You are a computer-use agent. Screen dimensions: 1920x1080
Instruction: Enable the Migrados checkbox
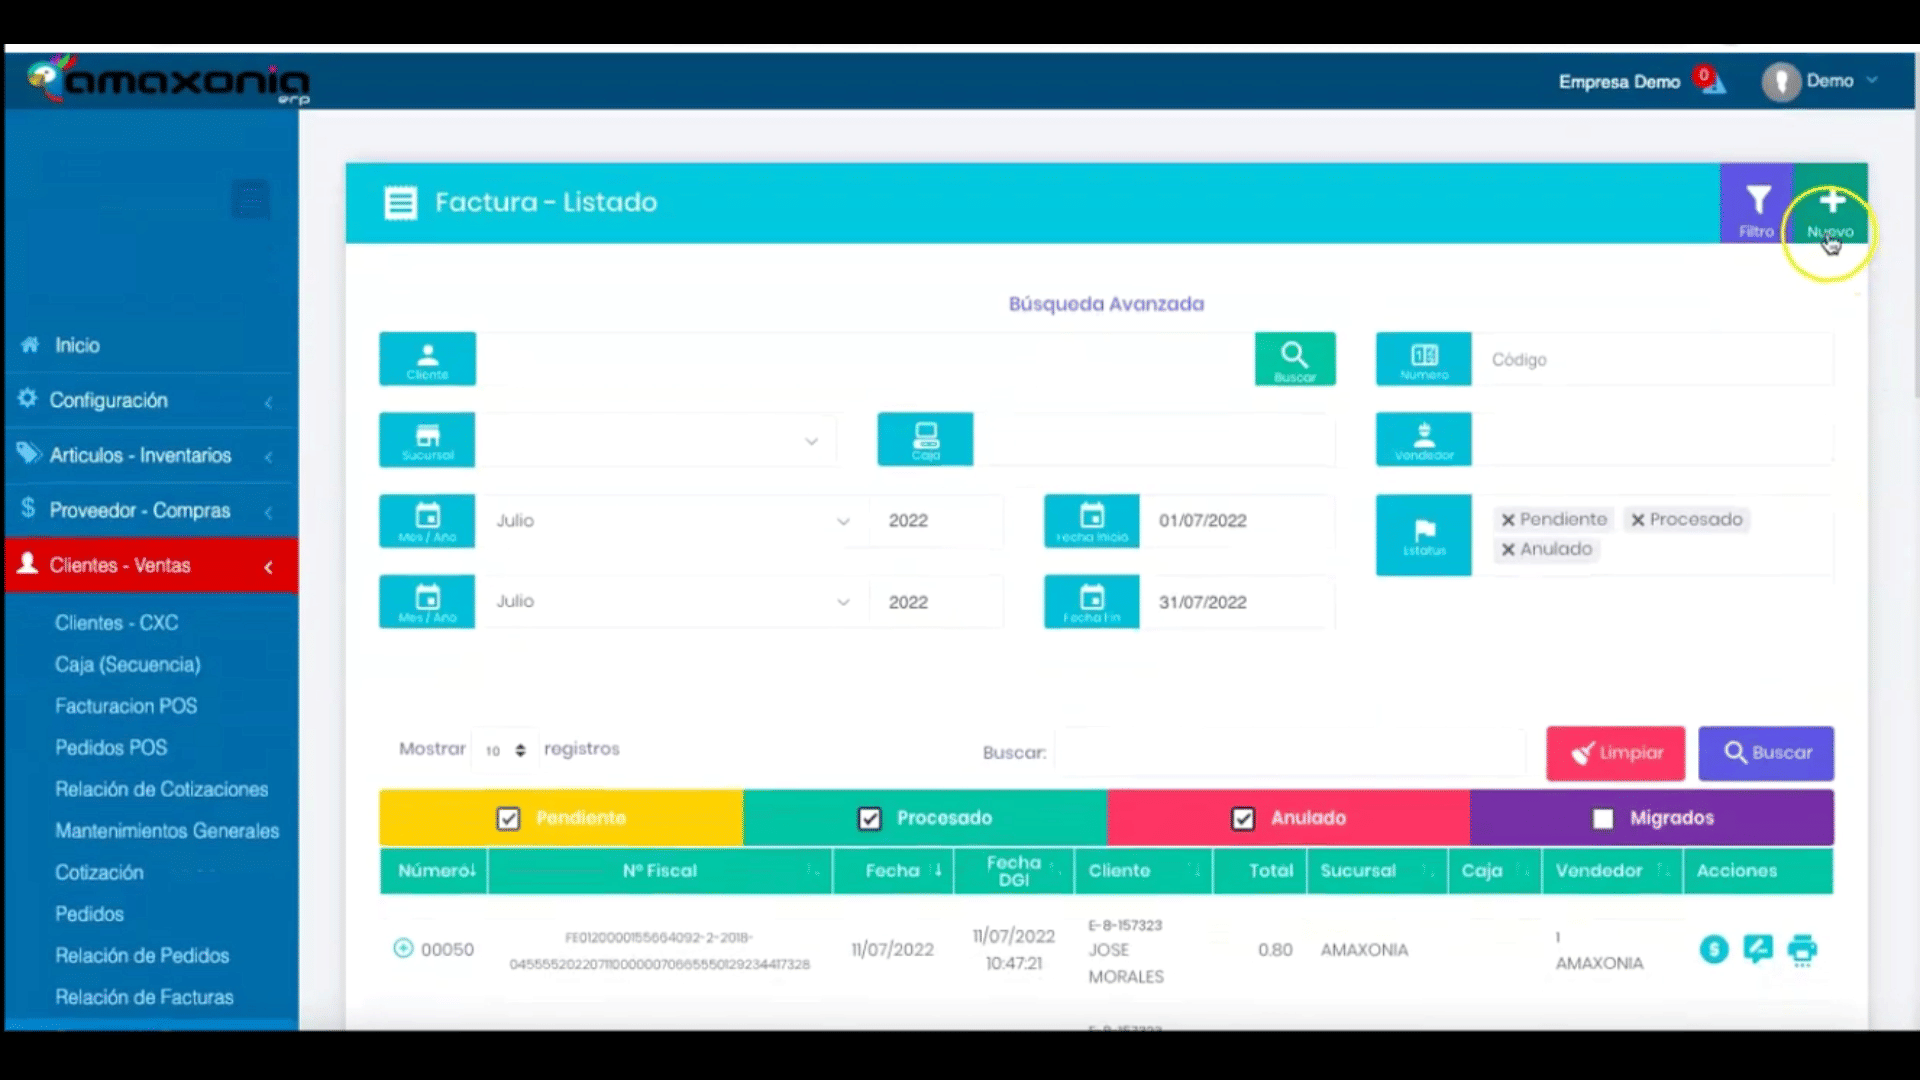1602,819
